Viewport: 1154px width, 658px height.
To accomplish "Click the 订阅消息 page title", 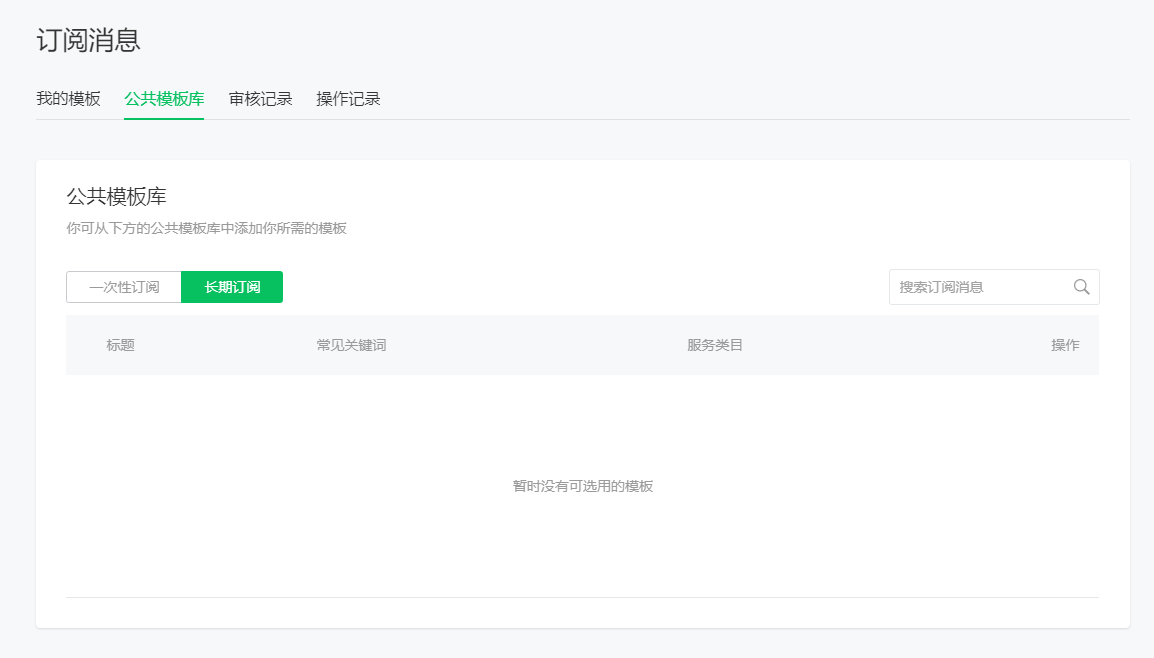I will [x=88, y=40].
